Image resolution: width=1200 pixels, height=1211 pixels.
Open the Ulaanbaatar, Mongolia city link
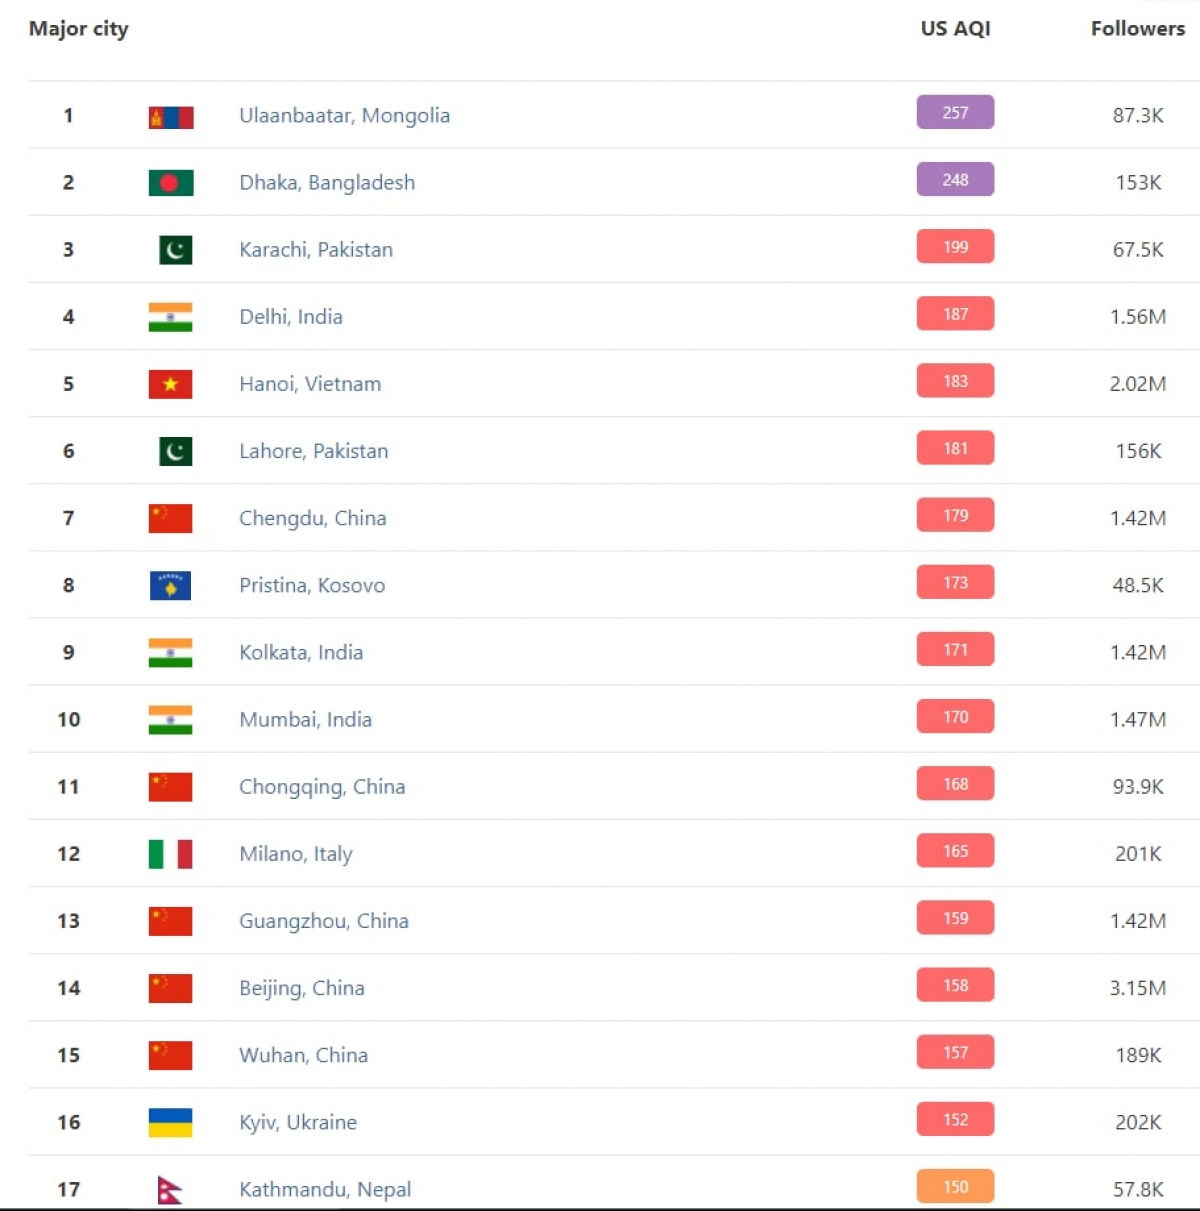coord(344,115)
